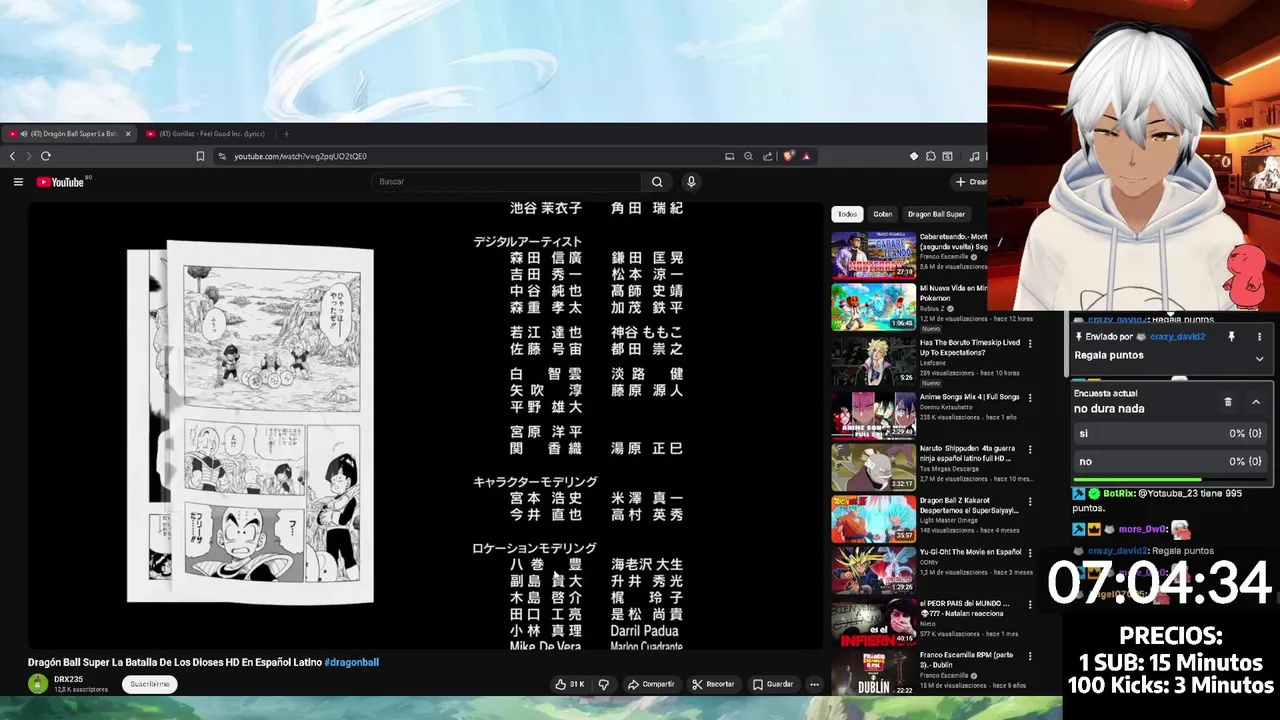Viewport: 1280px width, 720px height.
Task: Open more actions ellipsis below video
Action: pyautogui.click(x=814, y=684)
